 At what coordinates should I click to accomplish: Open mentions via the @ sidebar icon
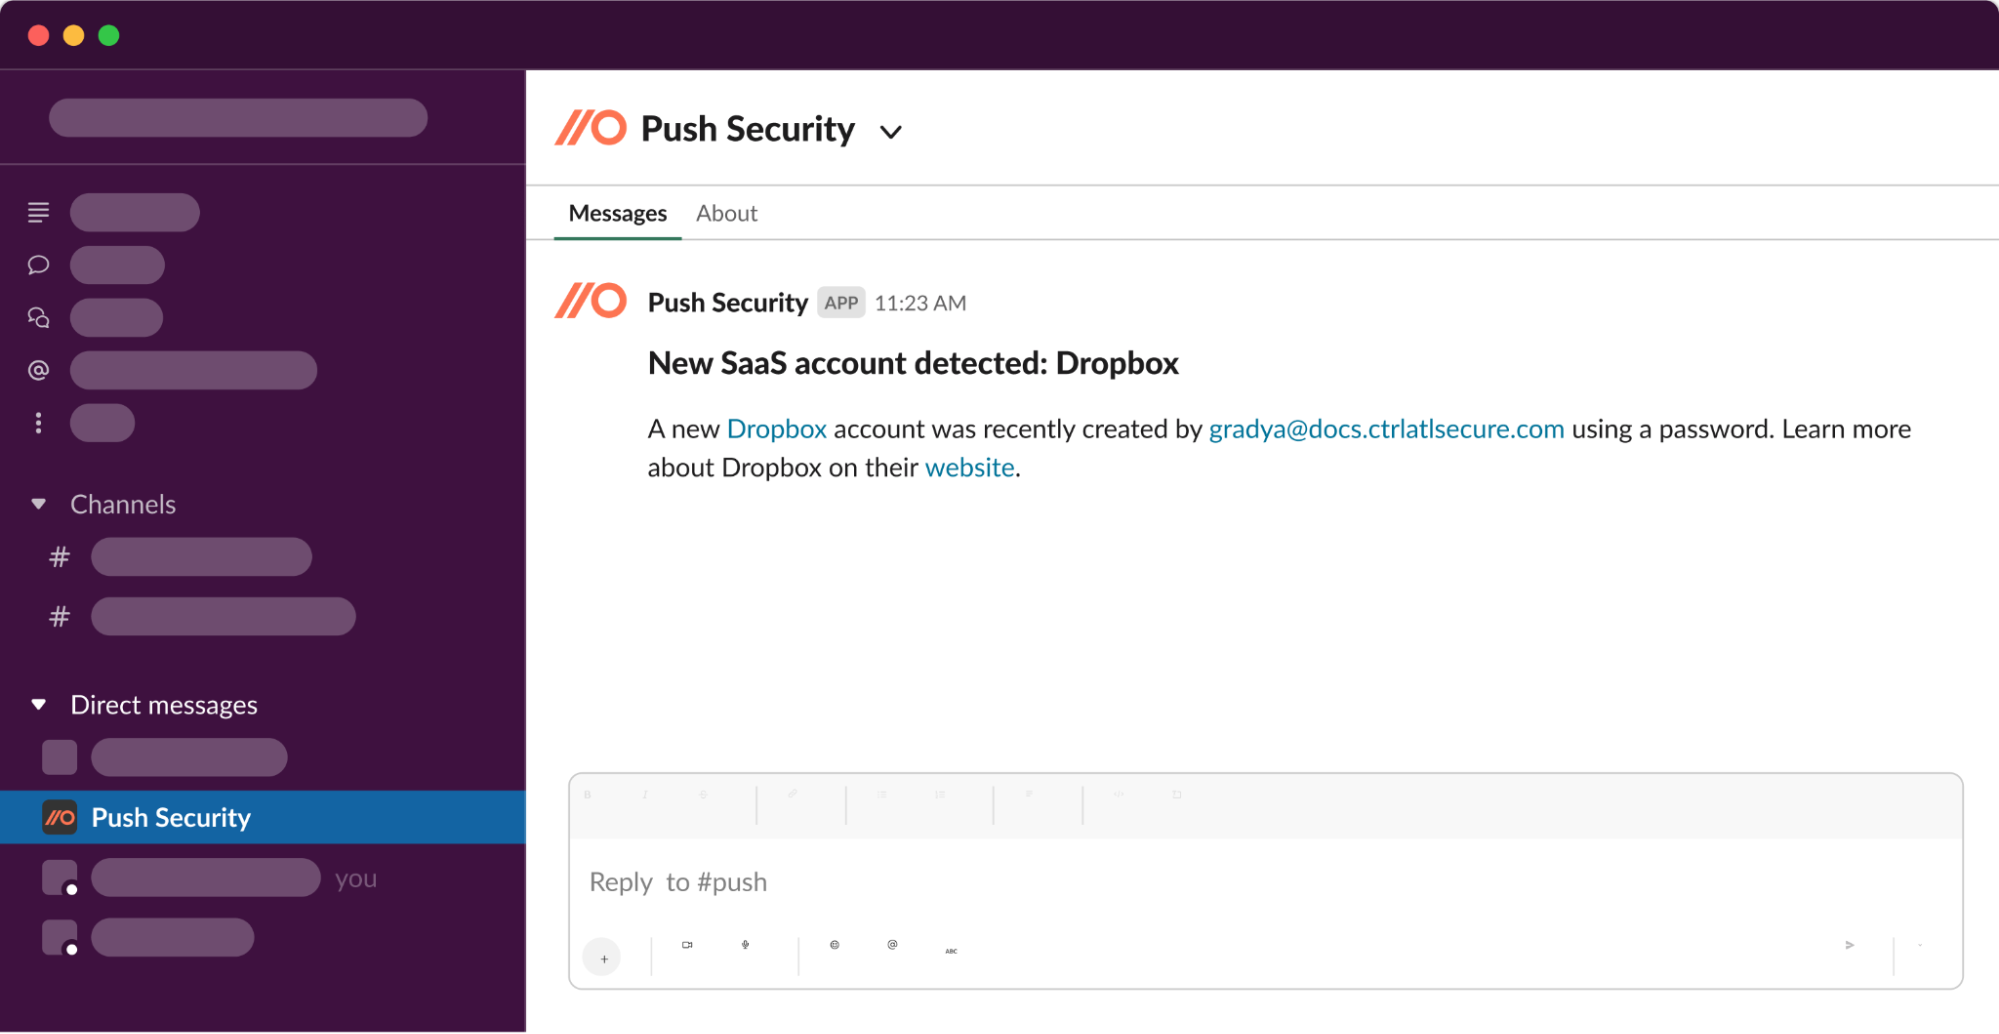coord(38,370)
